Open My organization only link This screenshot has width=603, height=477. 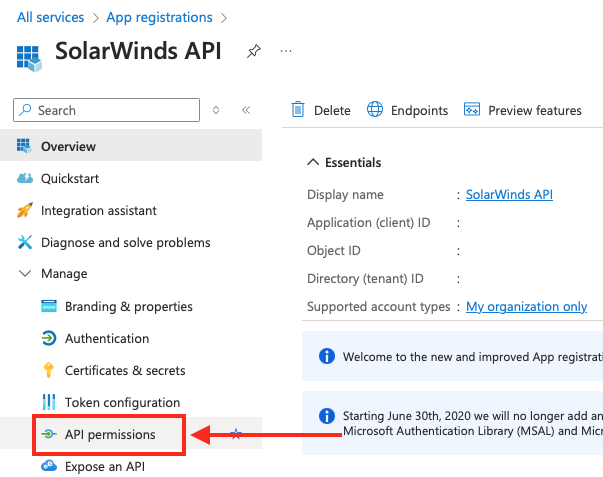coord(526,307)
